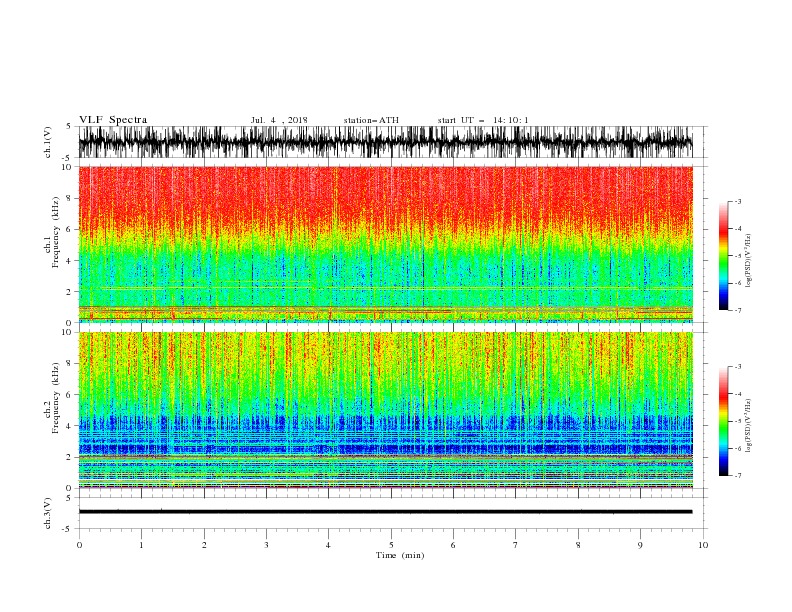This screenshot has width=792, height=612.
Task: Click the "-7" tick on ch.2 color bar
Action: tap(738, 476)
